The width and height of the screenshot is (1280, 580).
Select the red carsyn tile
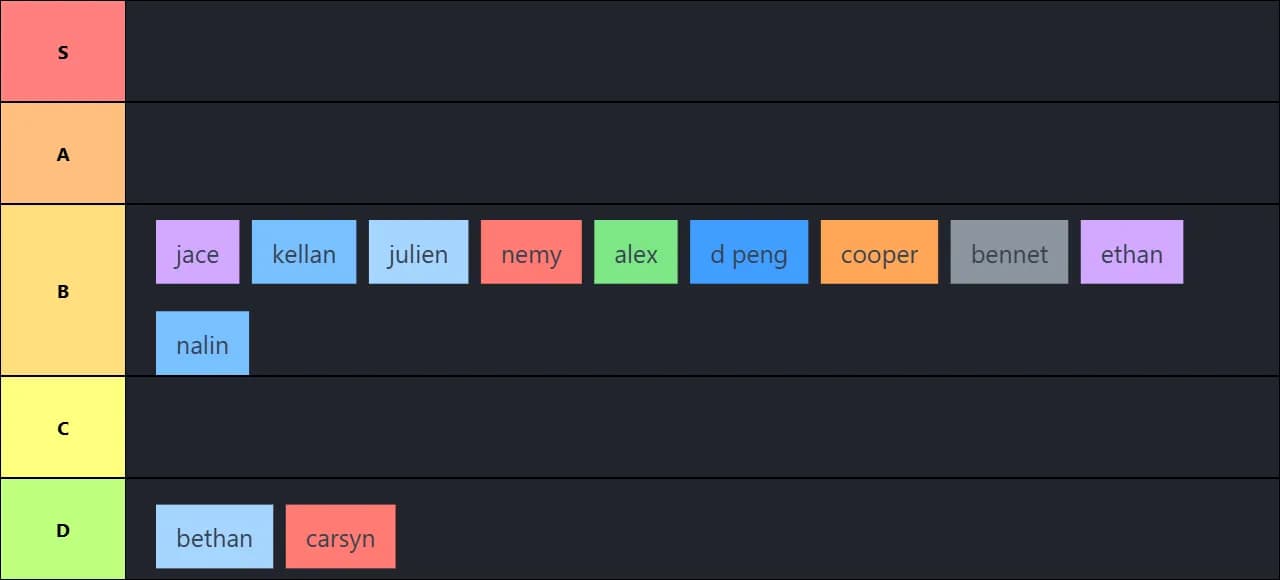340,537
